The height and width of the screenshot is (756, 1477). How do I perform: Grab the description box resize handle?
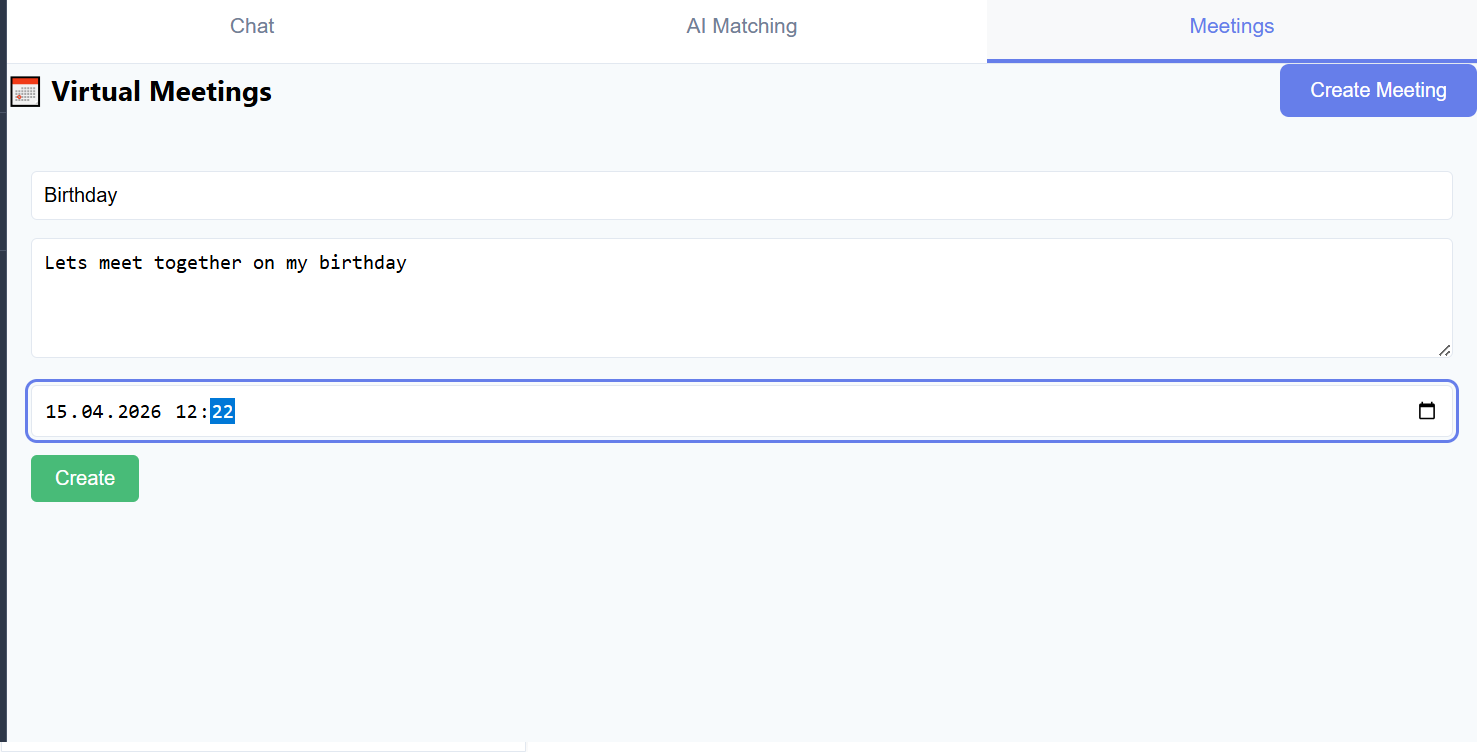[x=1444, y=350]
